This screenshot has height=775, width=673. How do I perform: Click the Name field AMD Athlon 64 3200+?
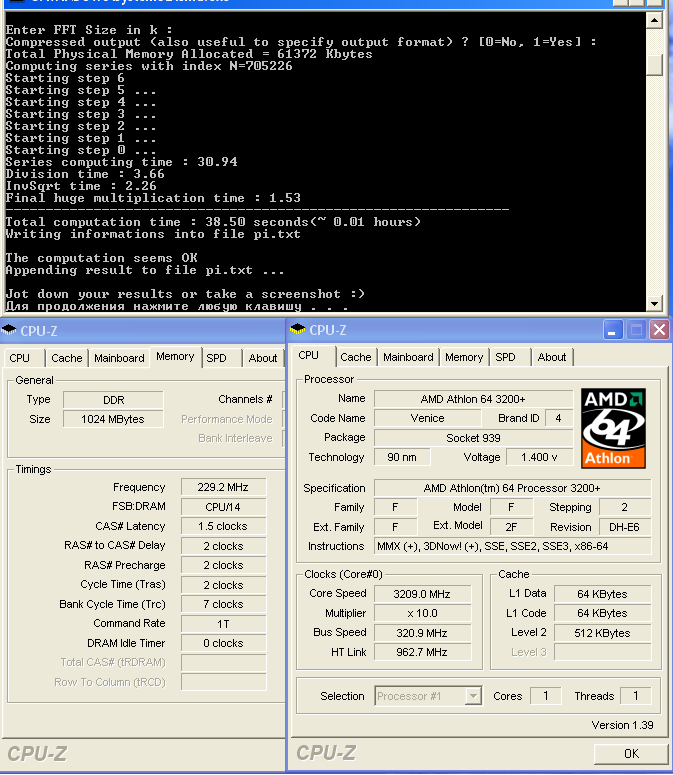coord(473,399)
